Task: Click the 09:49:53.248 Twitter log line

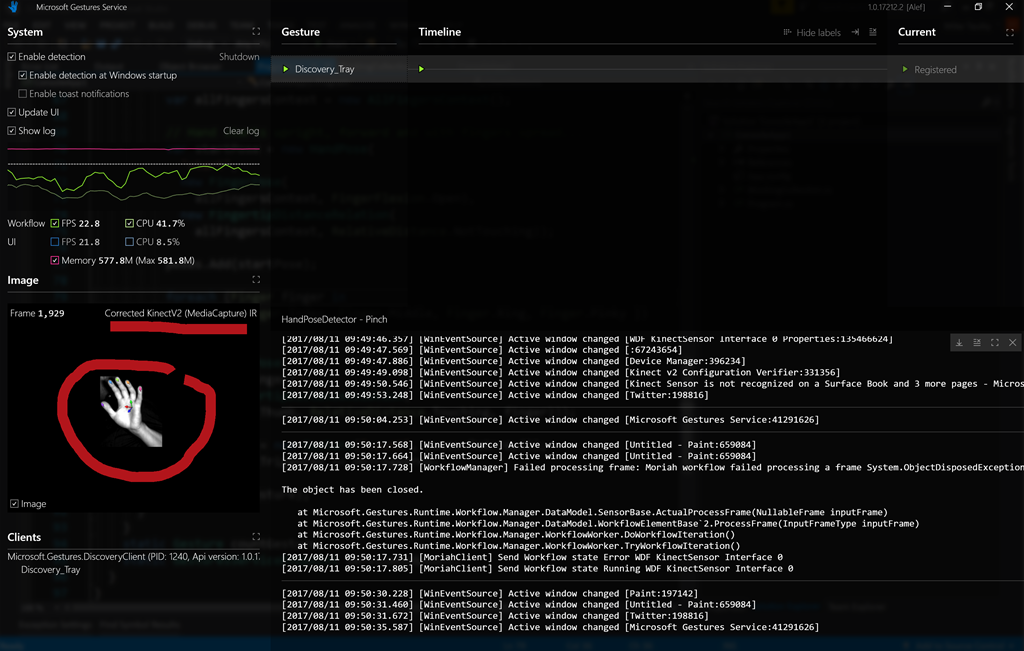Action: [495, 395]
